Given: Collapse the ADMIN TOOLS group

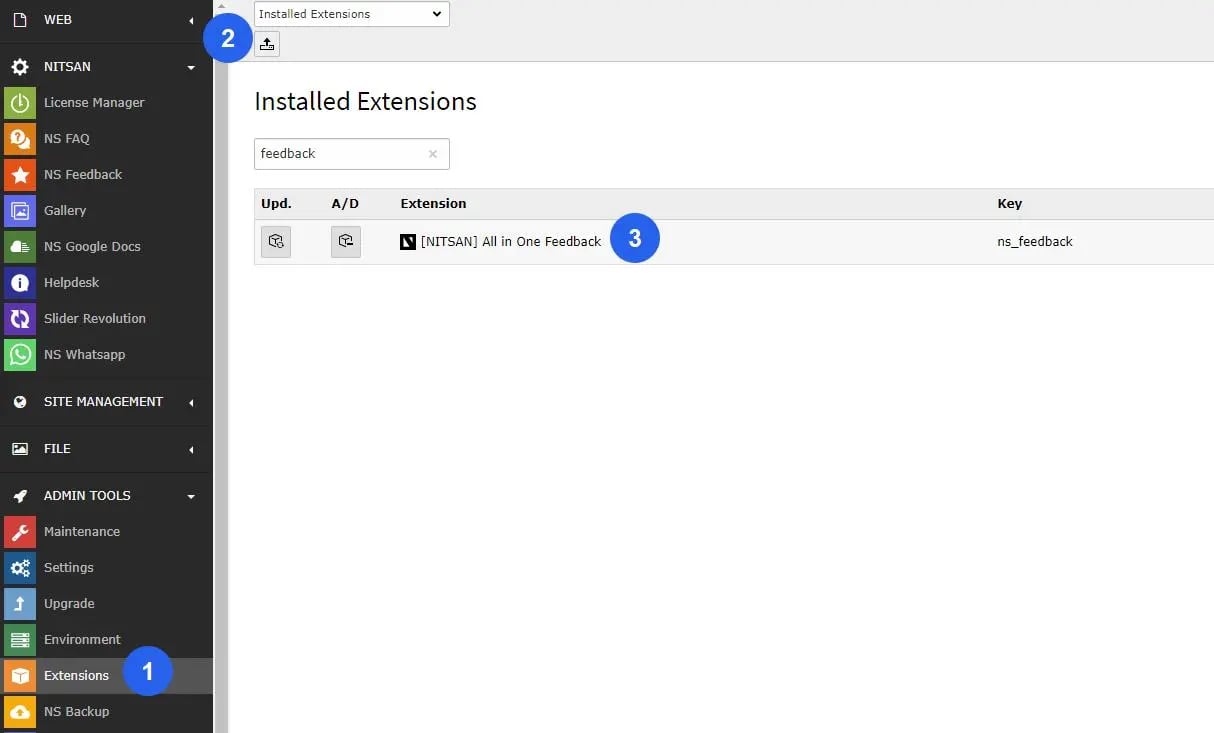Looking at the screenshot, I should (191, 497).
